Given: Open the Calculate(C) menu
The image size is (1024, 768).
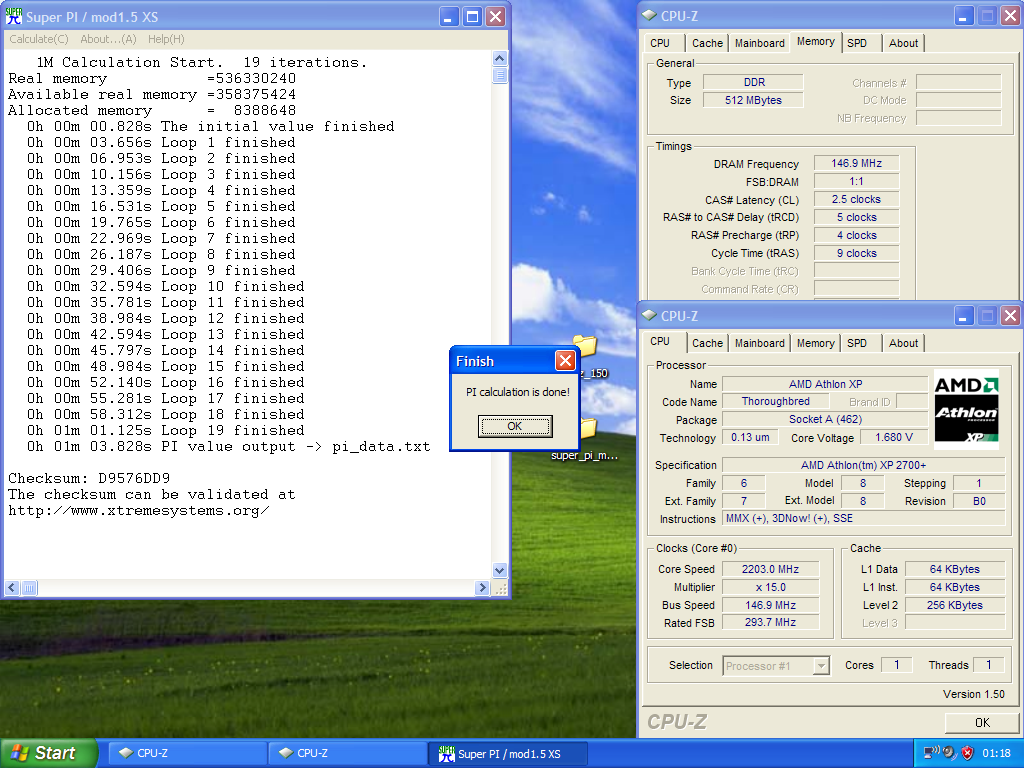Looking at the screenshot, I should (39, 39).
